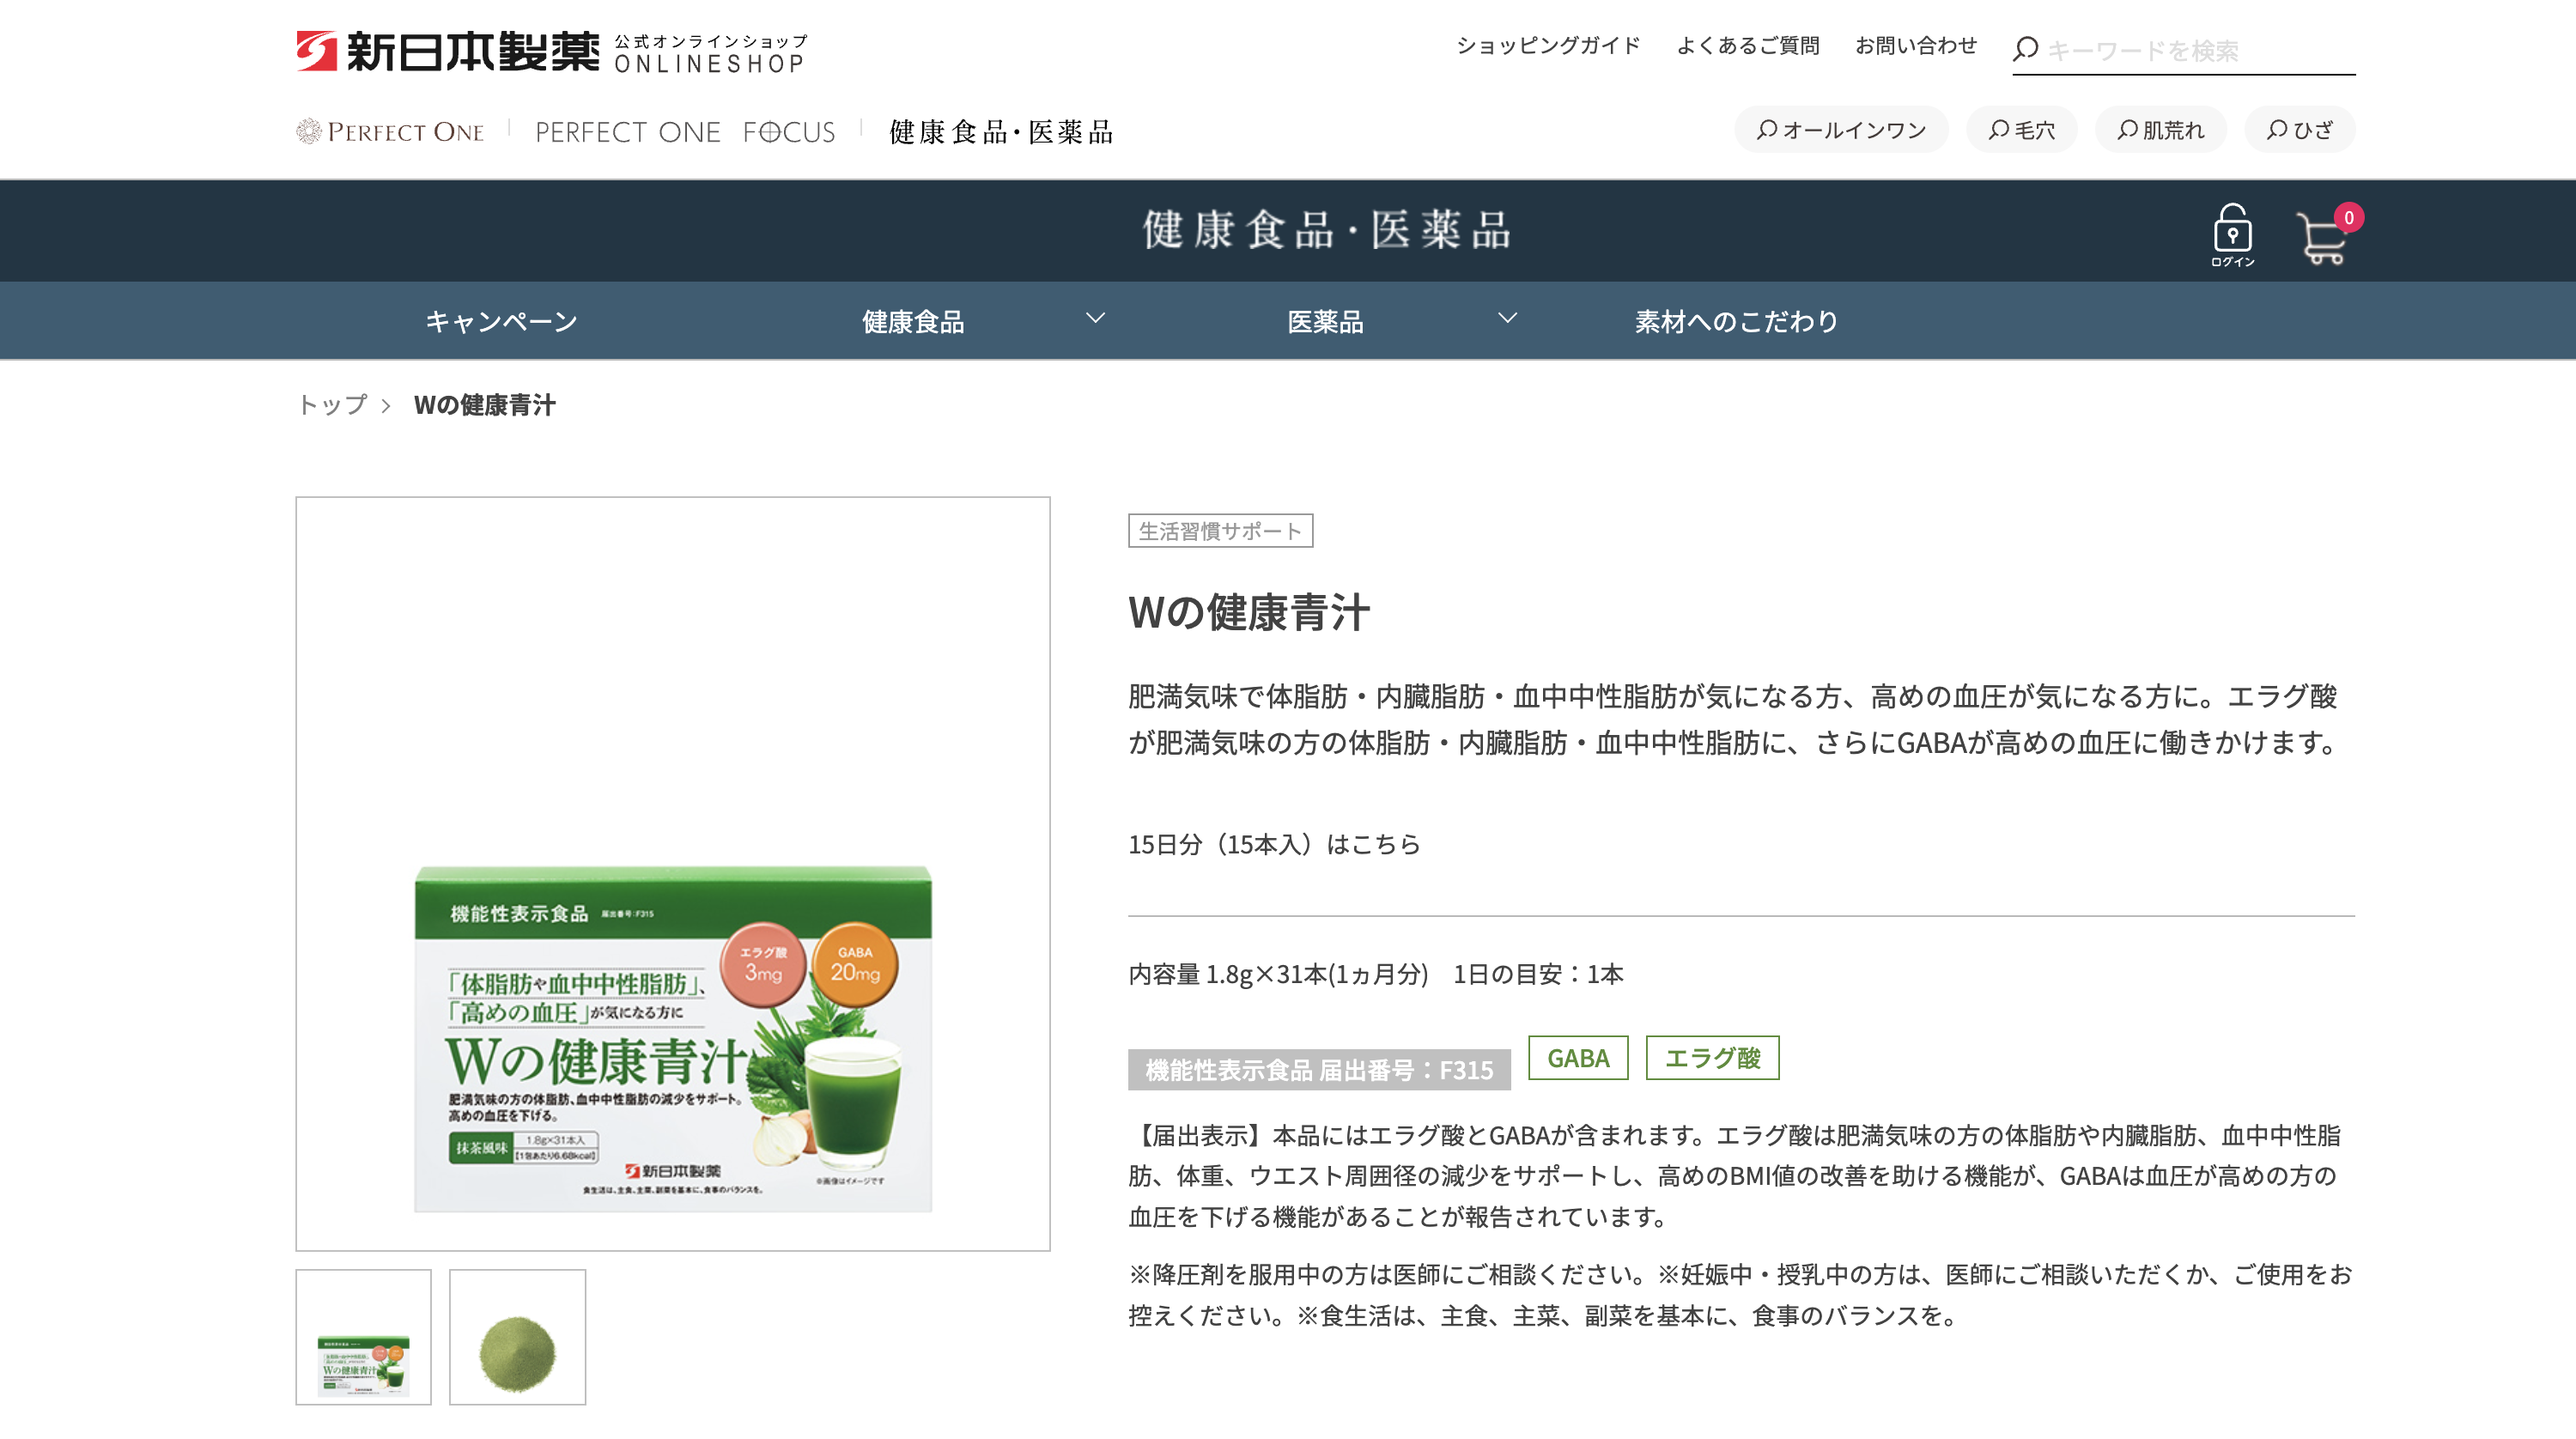The width and height of the screenshot is (2576, 1439).
Task: Select the green powder thumbnail
Action: point(517,1337)
